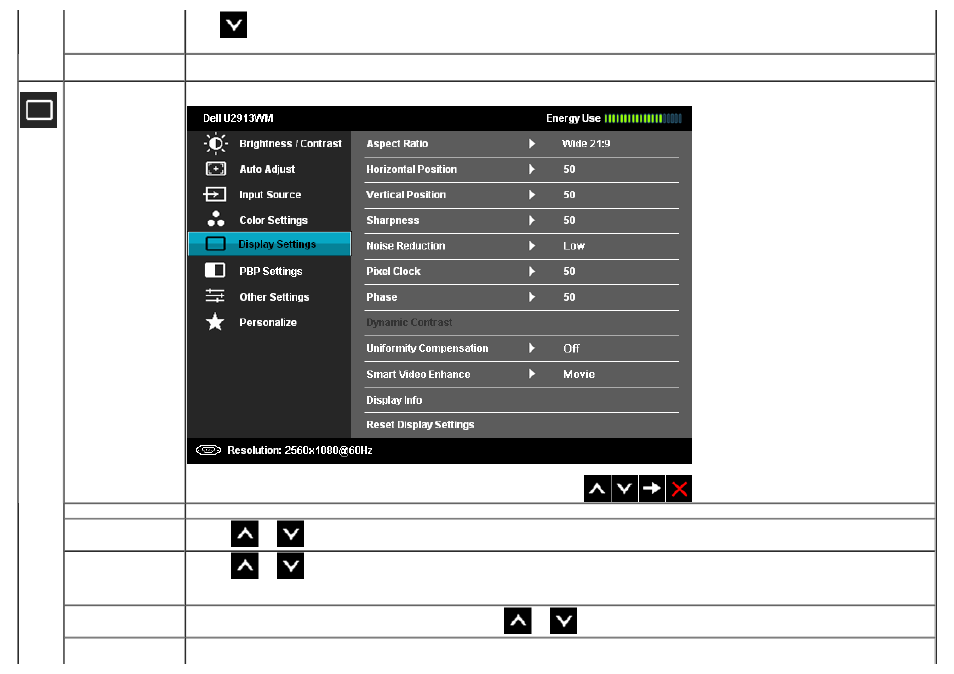Expand the Smart Video Enhance arrow
The width and height of the screenshot is (954, 674).
[x=532, y=373]
